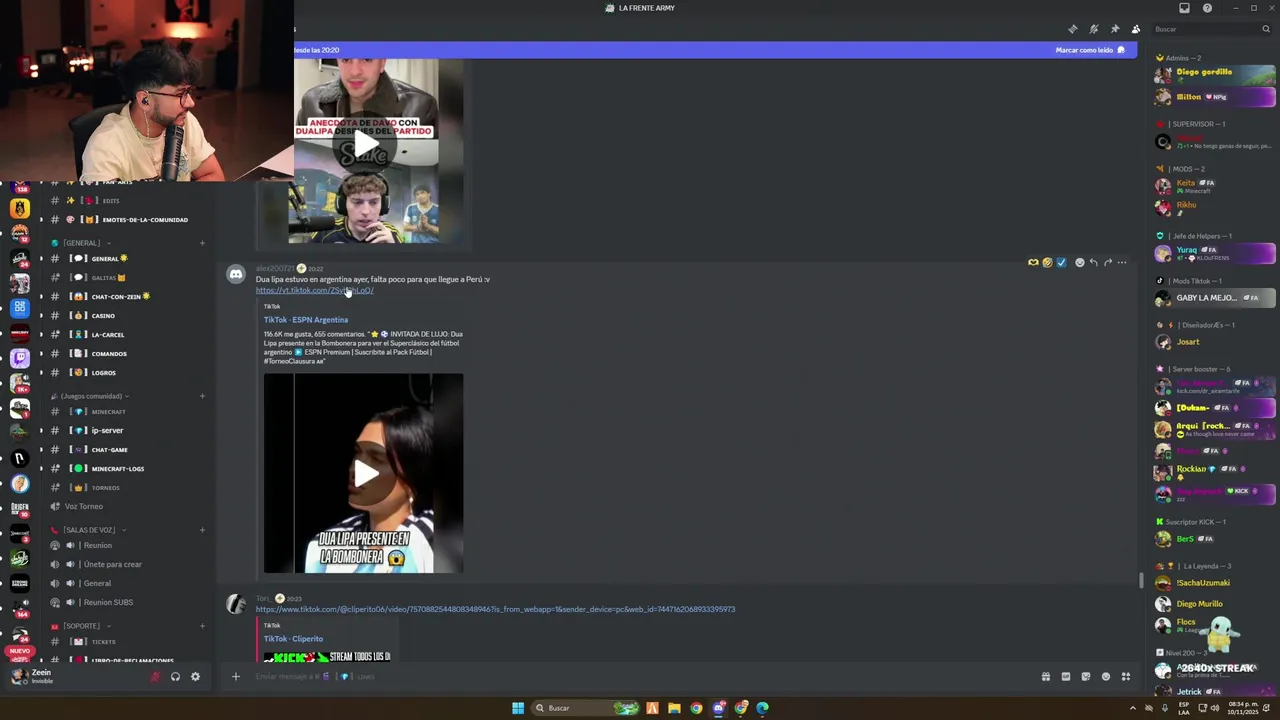Open File Explorer from the taskbar
The height and width of the screenshot is (720, 1280).
point(674,708)
